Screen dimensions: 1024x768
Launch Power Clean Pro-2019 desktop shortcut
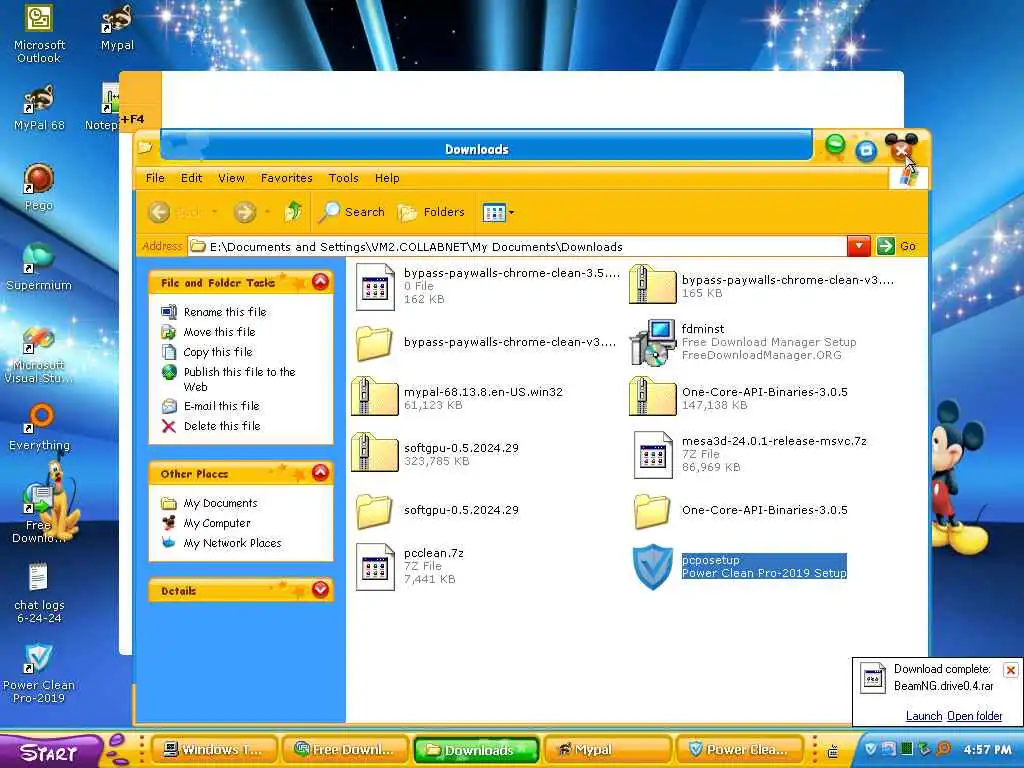[x=39, y=674]
